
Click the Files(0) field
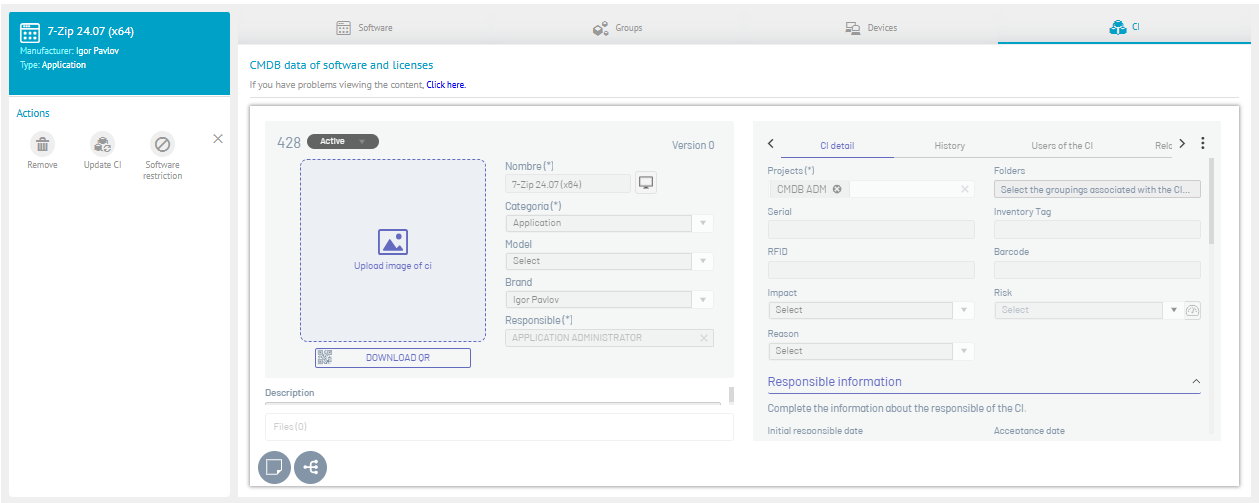click(499, 427)
